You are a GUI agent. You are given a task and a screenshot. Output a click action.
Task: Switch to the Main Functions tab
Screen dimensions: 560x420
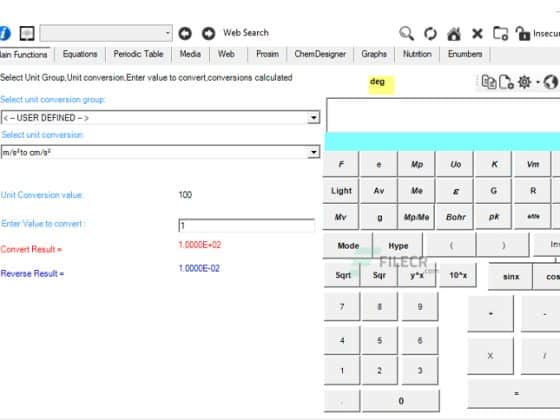24,55
